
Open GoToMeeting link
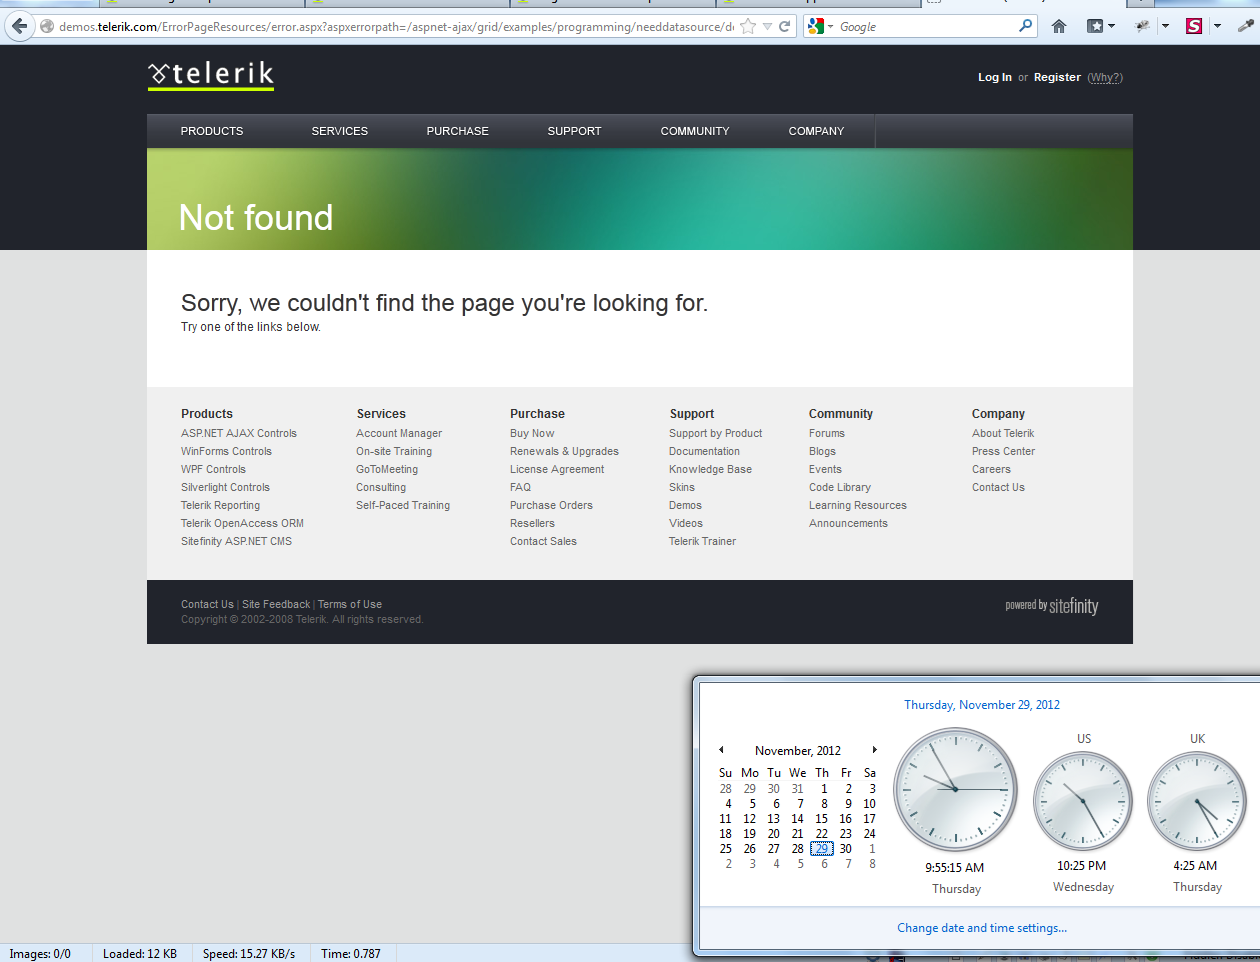387,469
